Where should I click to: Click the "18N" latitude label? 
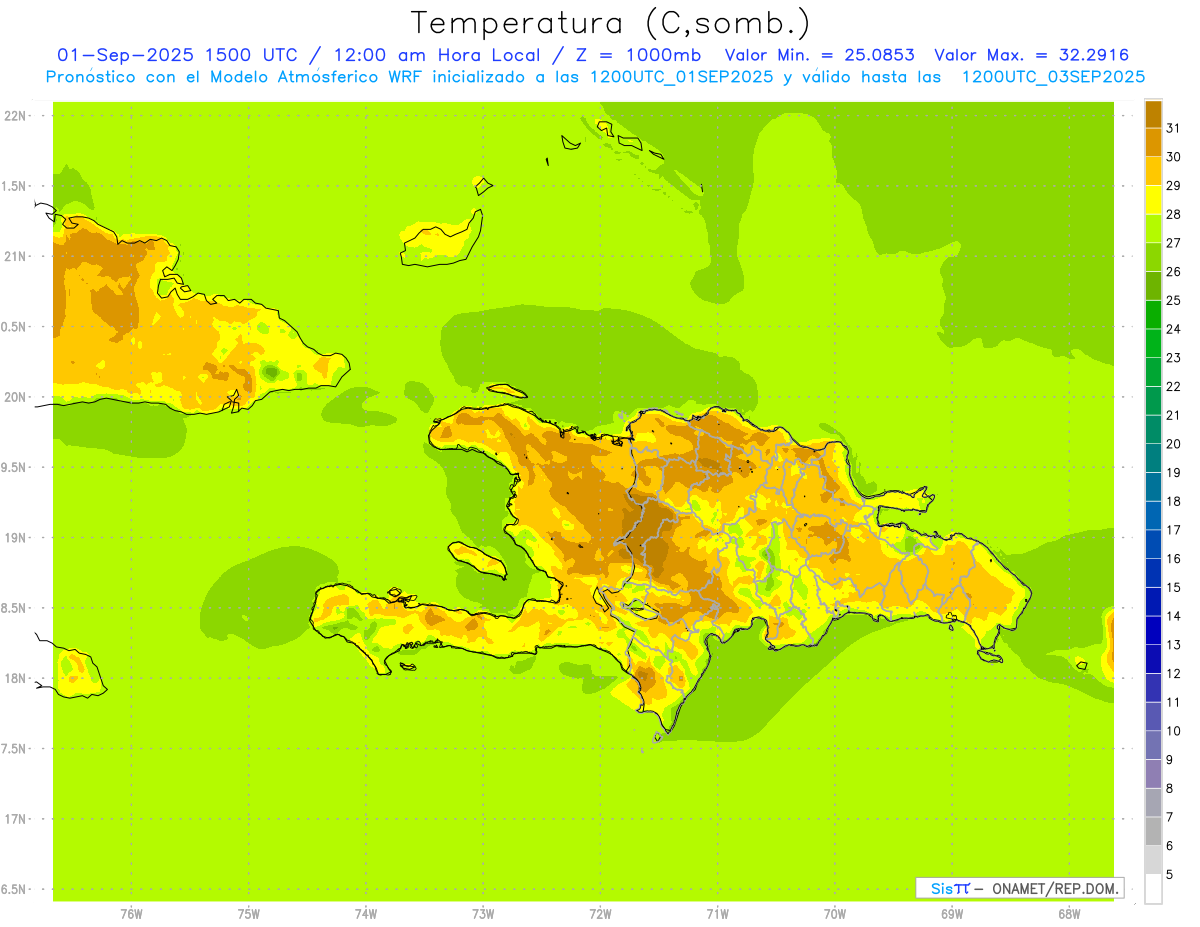(17, 679)
